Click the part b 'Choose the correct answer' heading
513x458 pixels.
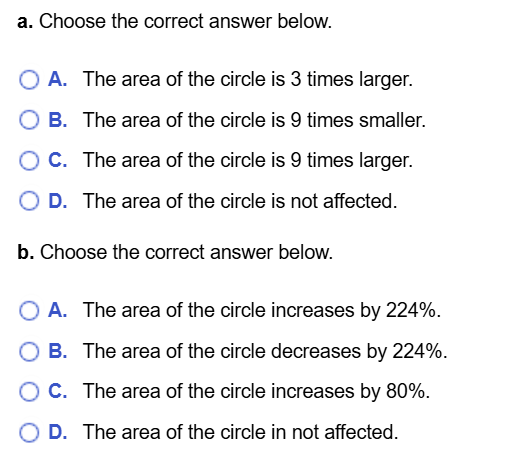[x=175, y=252]
